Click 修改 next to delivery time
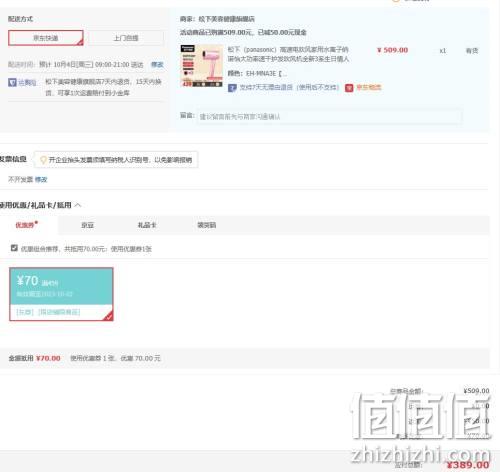This screenshot has width=500, height=472. pyautogui.click(x=157, y=65)
